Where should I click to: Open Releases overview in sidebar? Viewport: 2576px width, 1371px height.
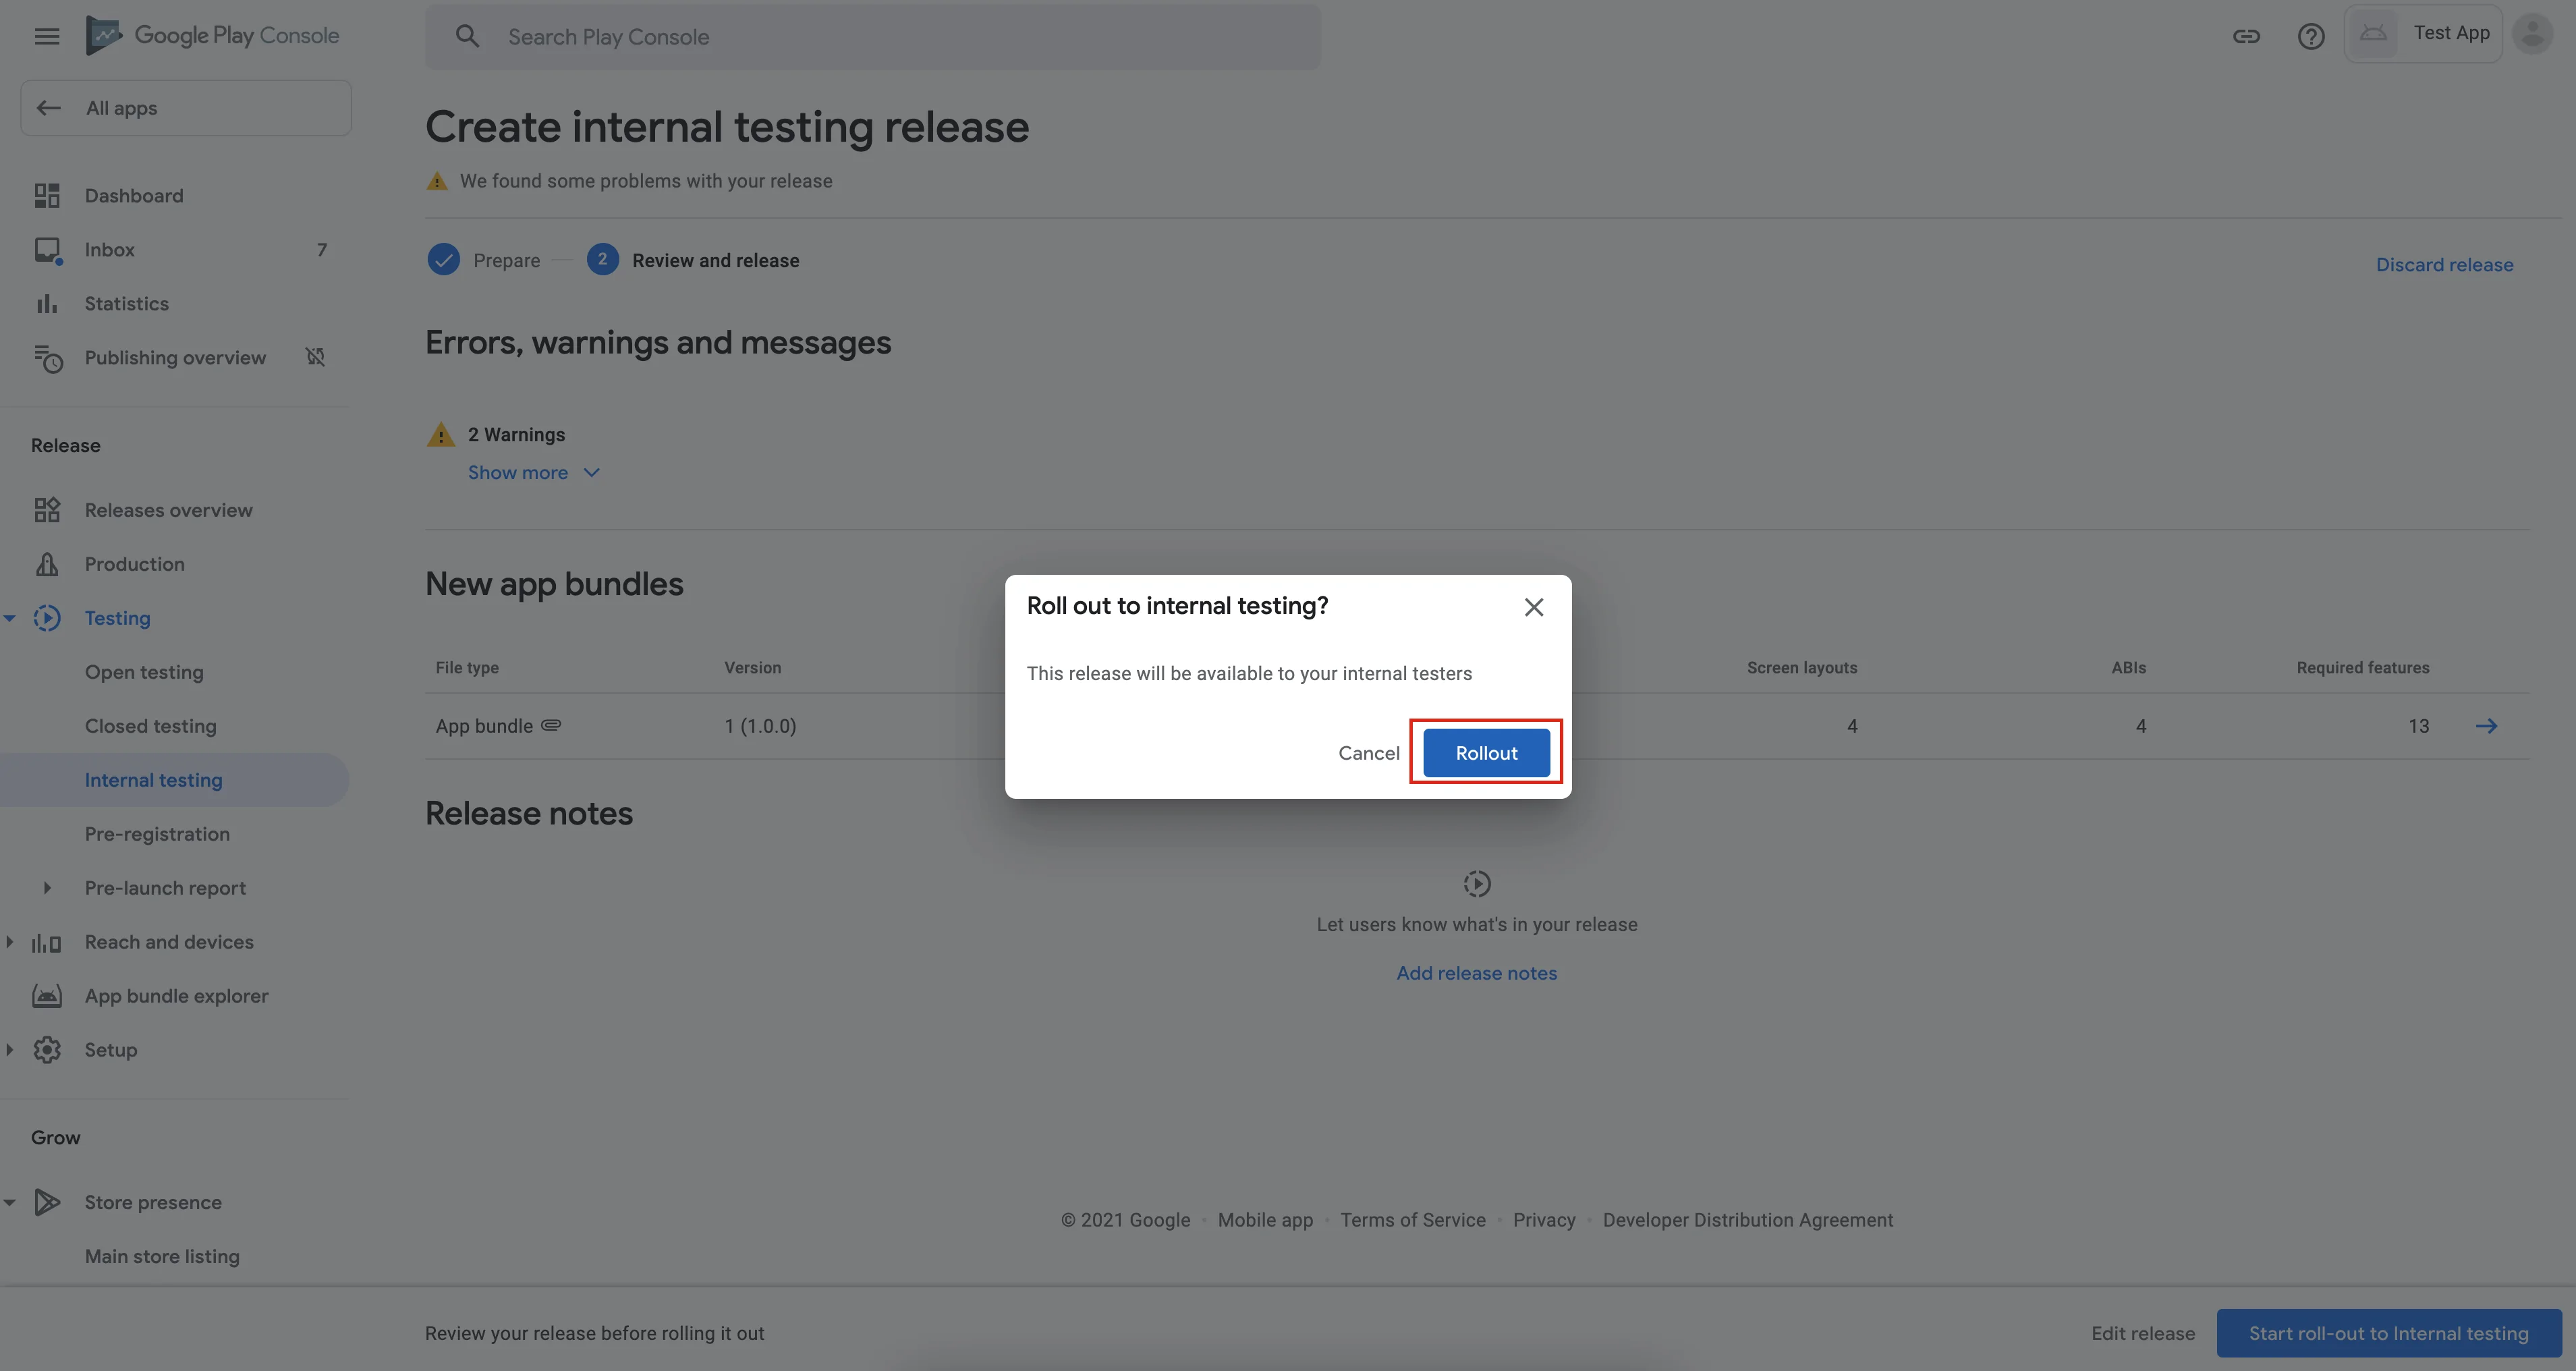click(168, 510)
